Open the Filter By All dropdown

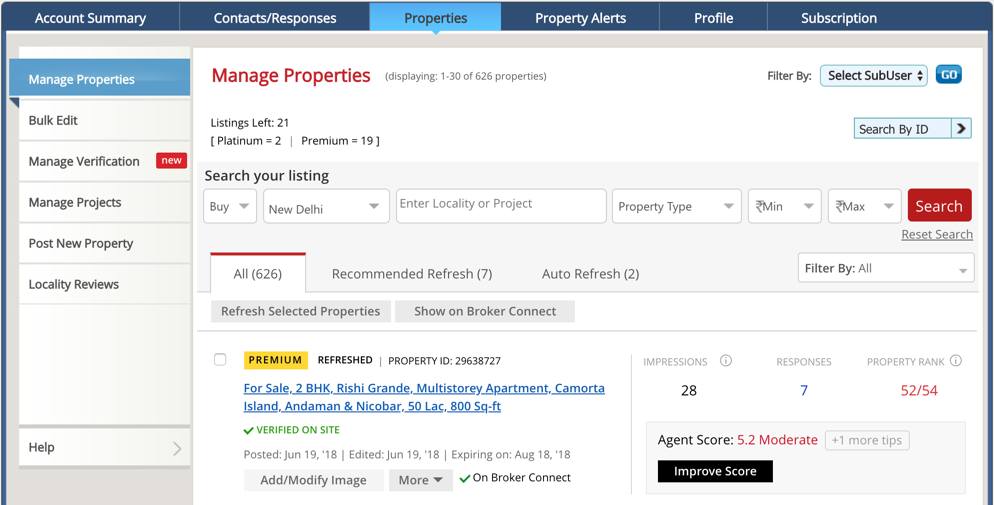(x=886, y=268)
